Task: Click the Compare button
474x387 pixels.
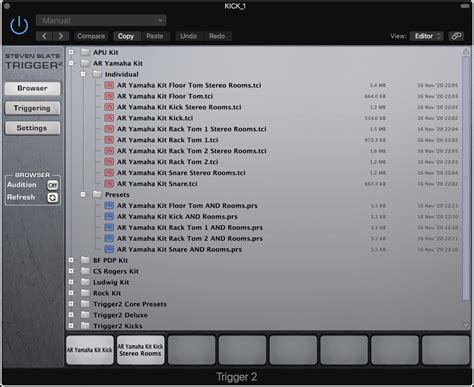Action: click(x=91, y=36)
